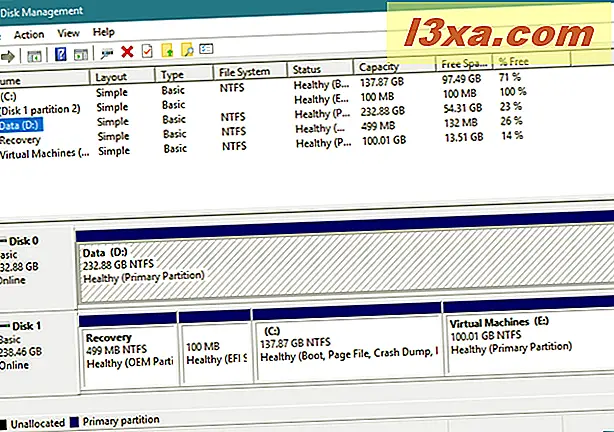Click the 71 % free cell
The image size is (614, 432).
pos(510,77)
